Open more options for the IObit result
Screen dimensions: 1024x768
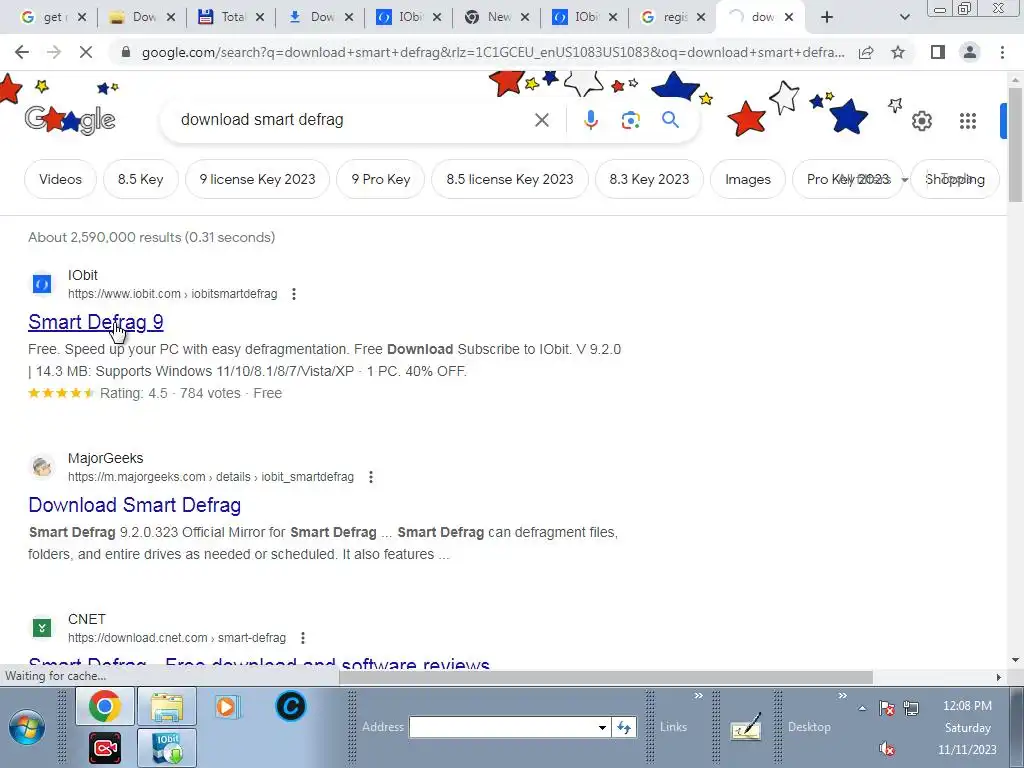click(x=294, y=294)
